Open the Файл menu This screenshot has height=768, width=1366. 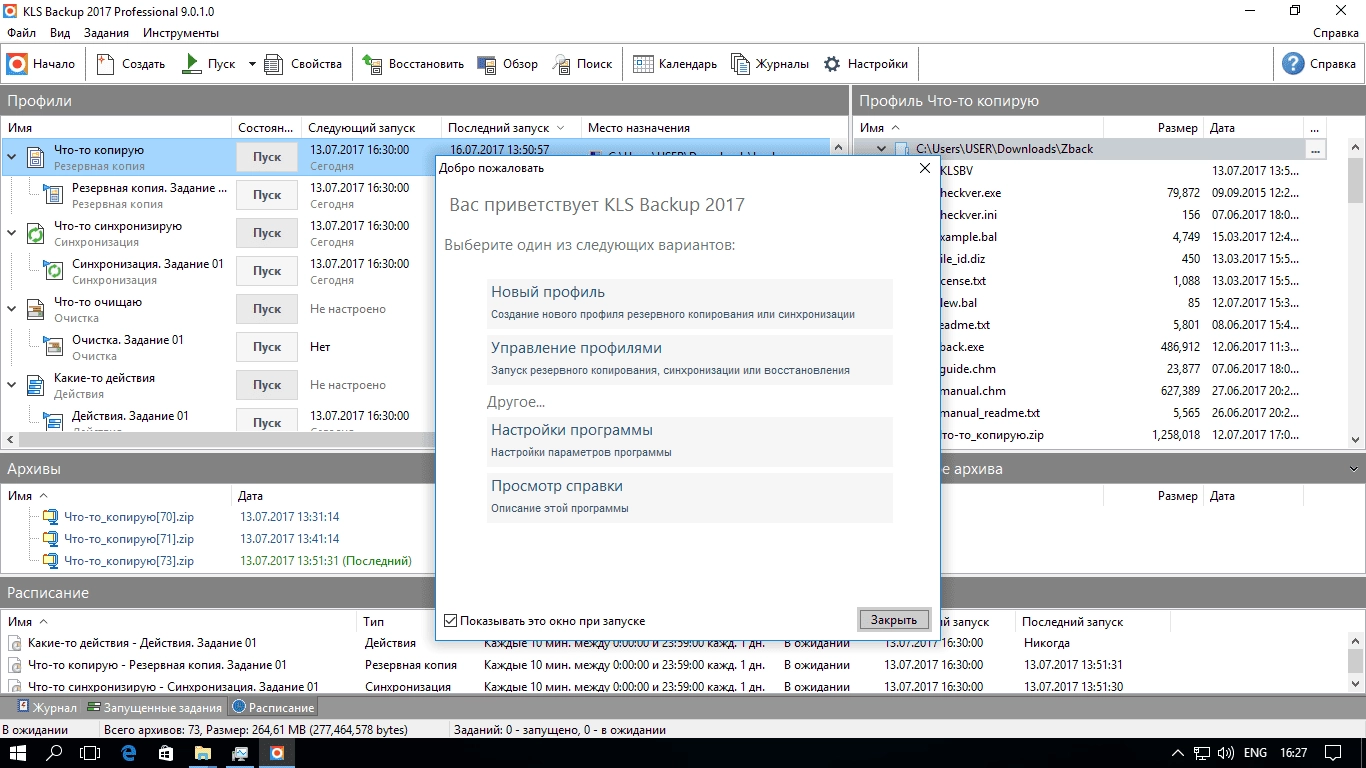tap(21, 33)
